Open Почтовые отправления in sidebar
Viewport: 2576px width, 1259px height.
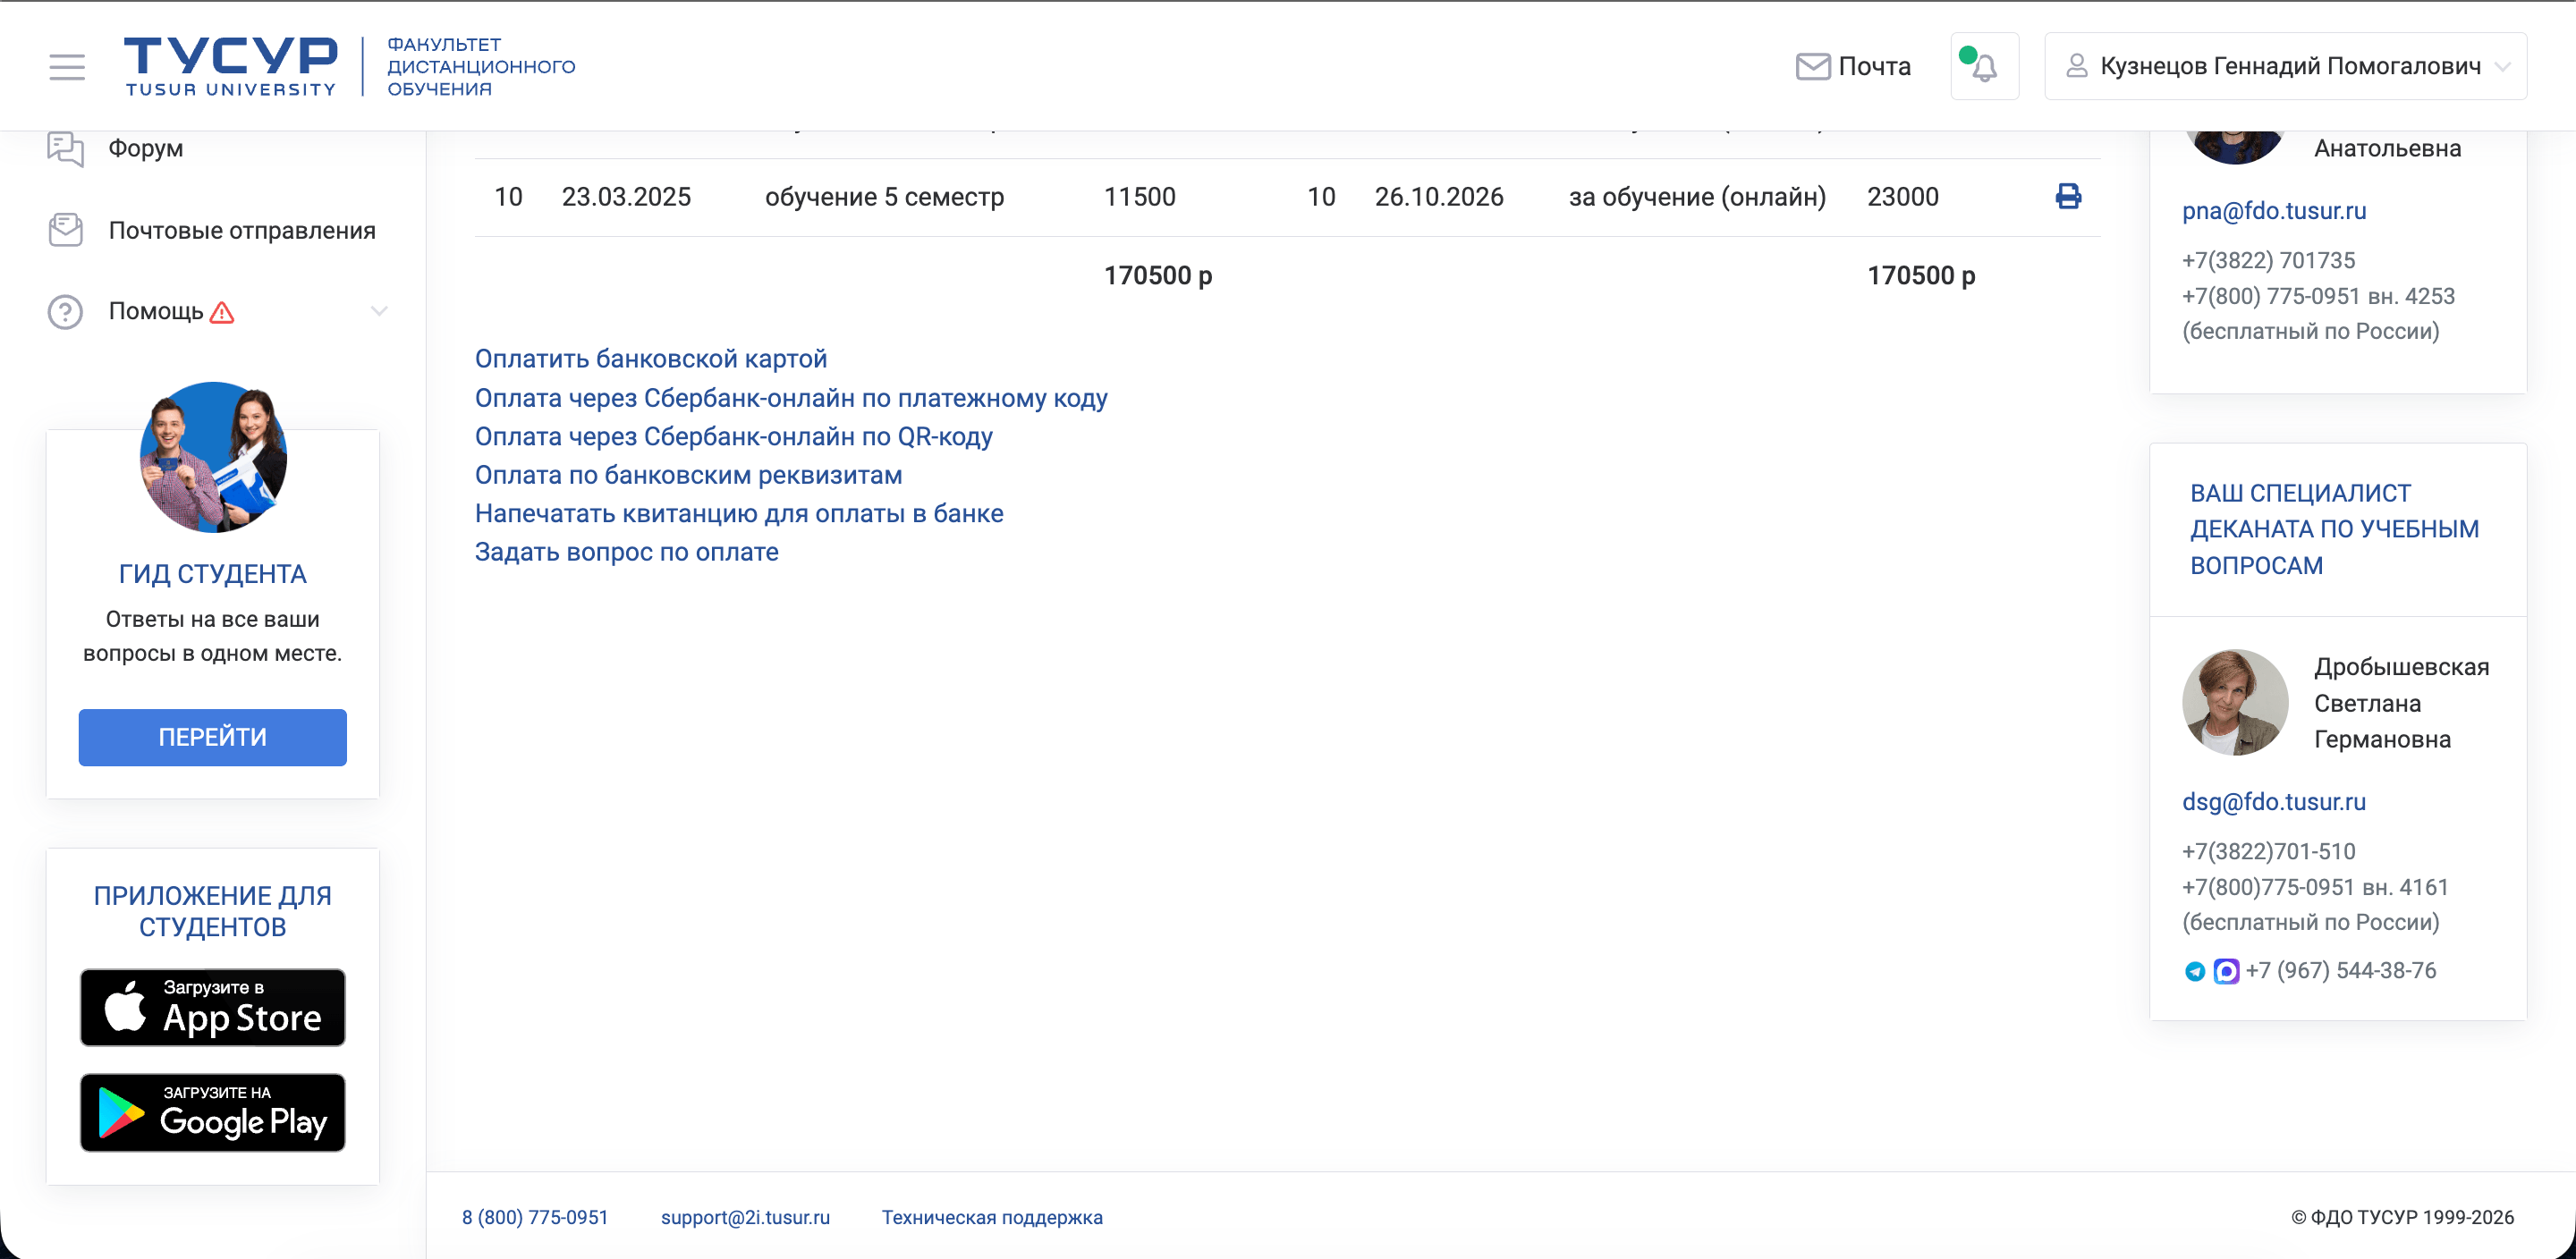tap(242, 230)
